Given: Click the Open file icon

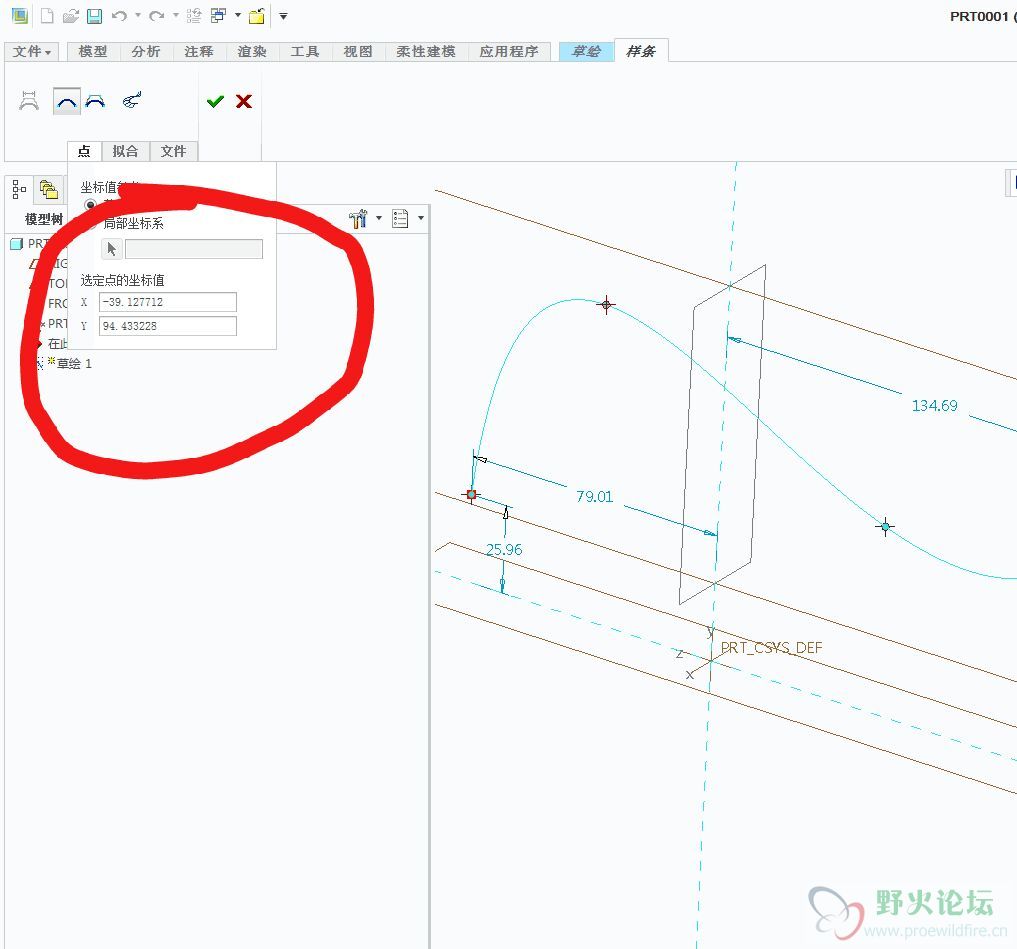Looking at the screenshot, I should 71,16.
